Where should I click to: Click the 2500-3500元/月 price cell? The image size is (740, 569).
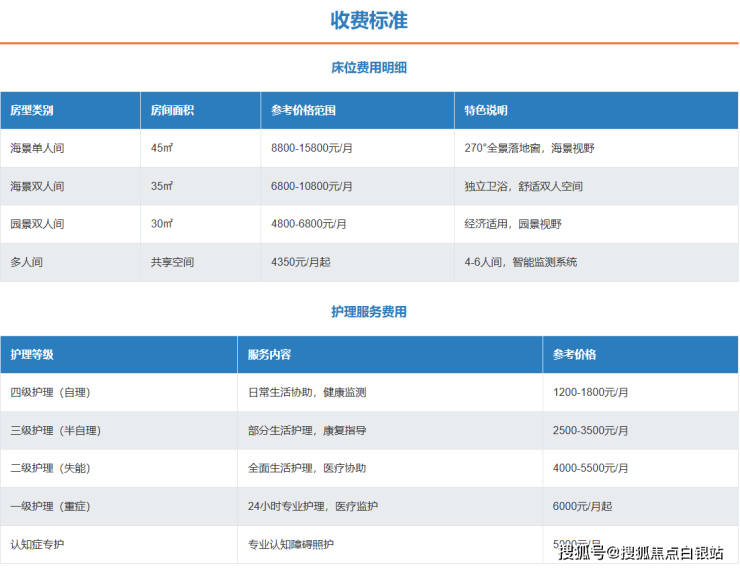590,430
